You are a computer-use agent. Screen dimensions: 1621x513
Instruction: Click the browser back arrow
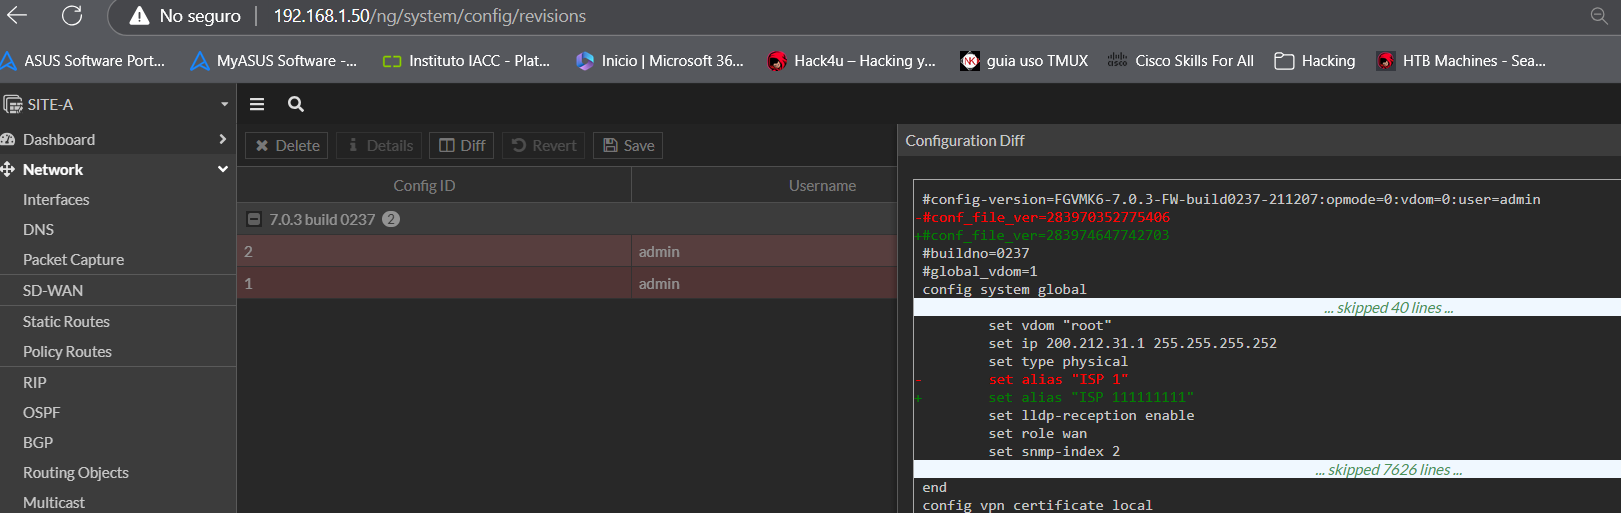[x=17, y=16]
